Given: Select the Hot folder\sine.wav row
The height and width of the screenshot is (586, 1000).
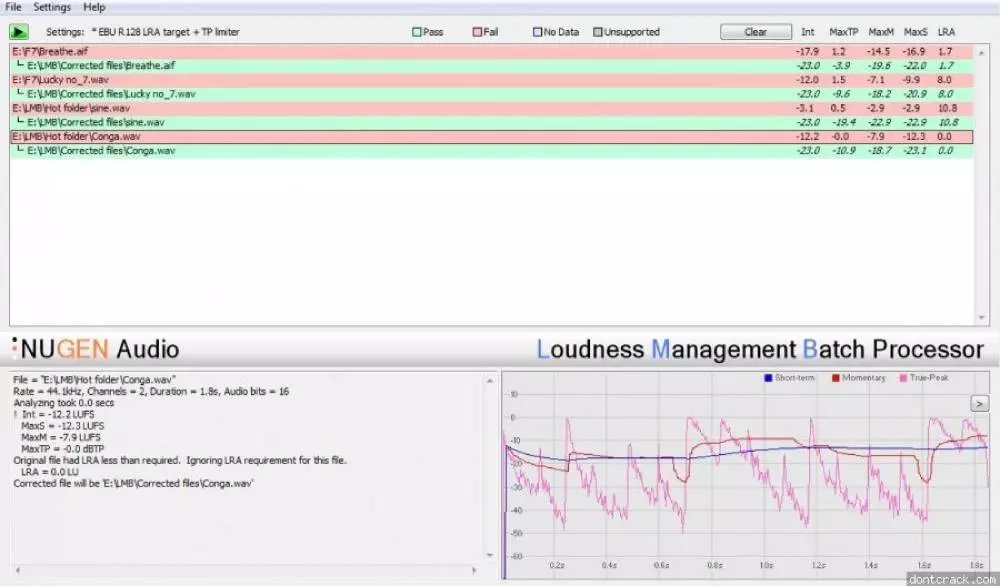Looking at the screenshot, I should click(492, 108).
